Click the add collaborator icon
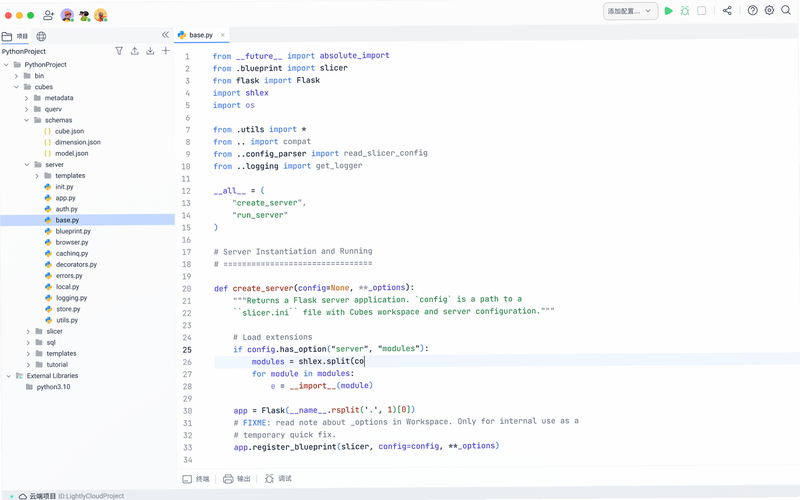This screenshot has height=500, width=800. [48, 15]
